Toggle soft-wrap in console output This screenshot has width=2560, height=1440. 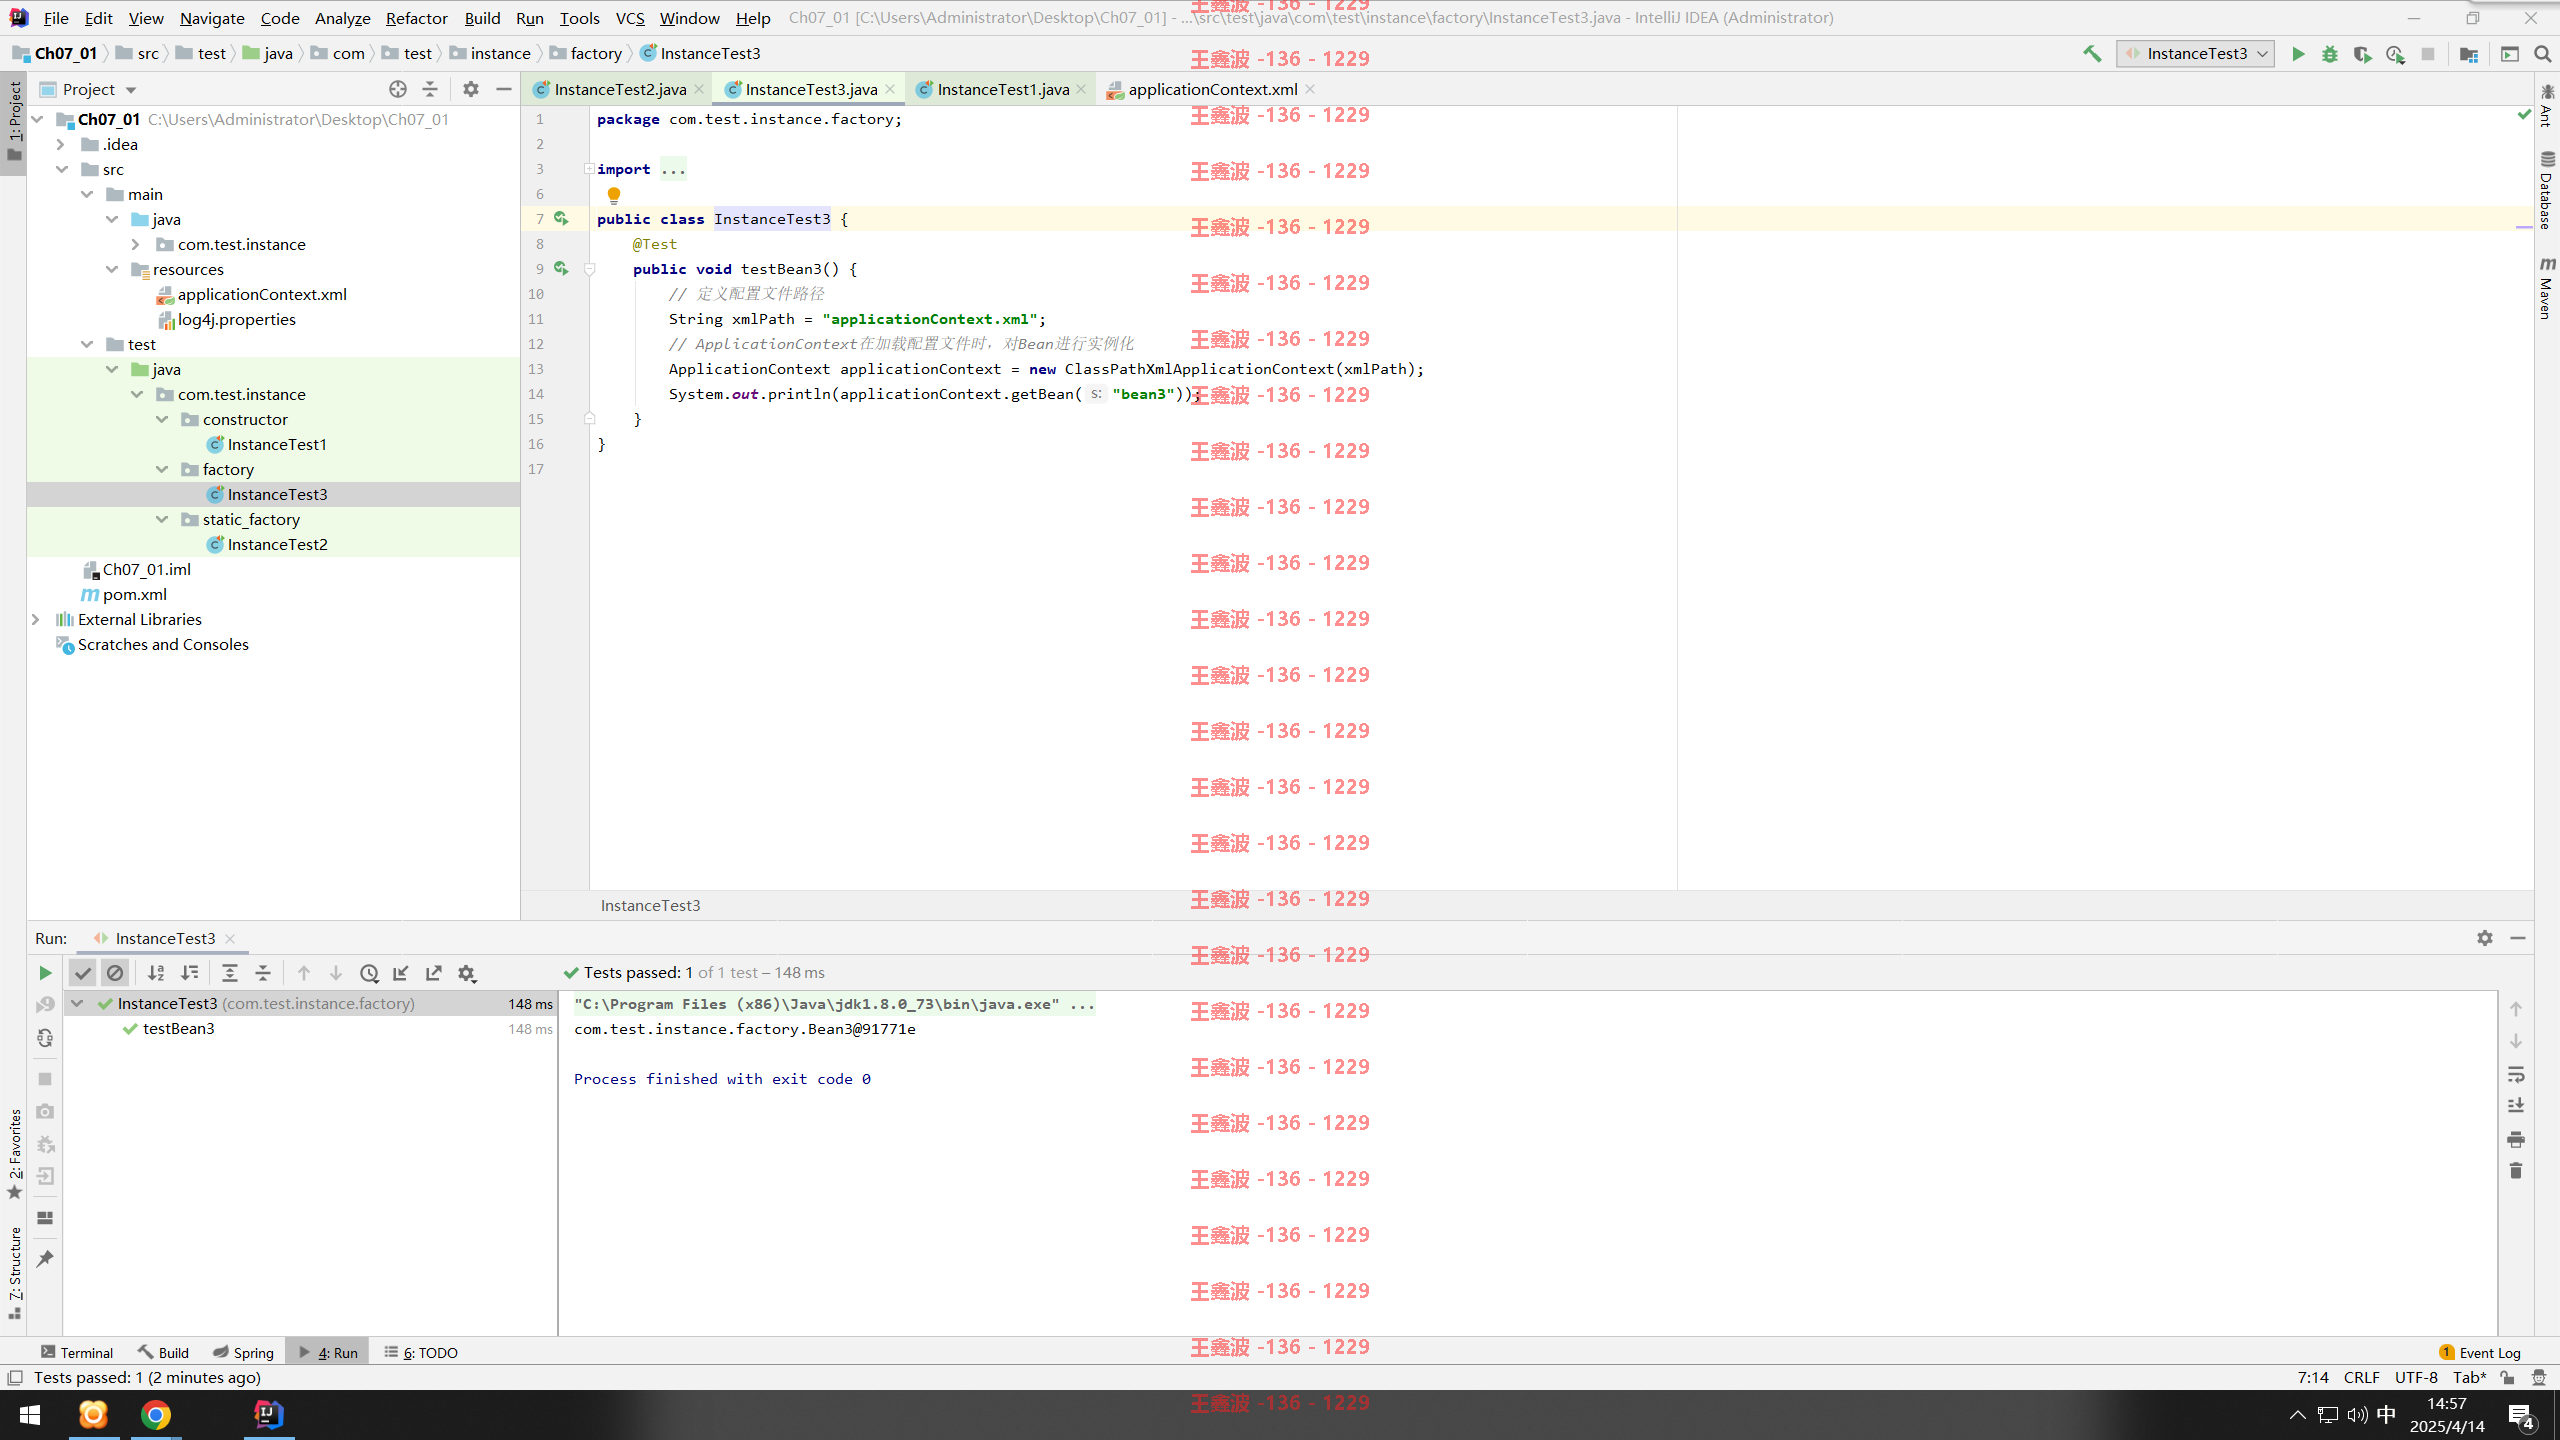coord(2516,1074)
